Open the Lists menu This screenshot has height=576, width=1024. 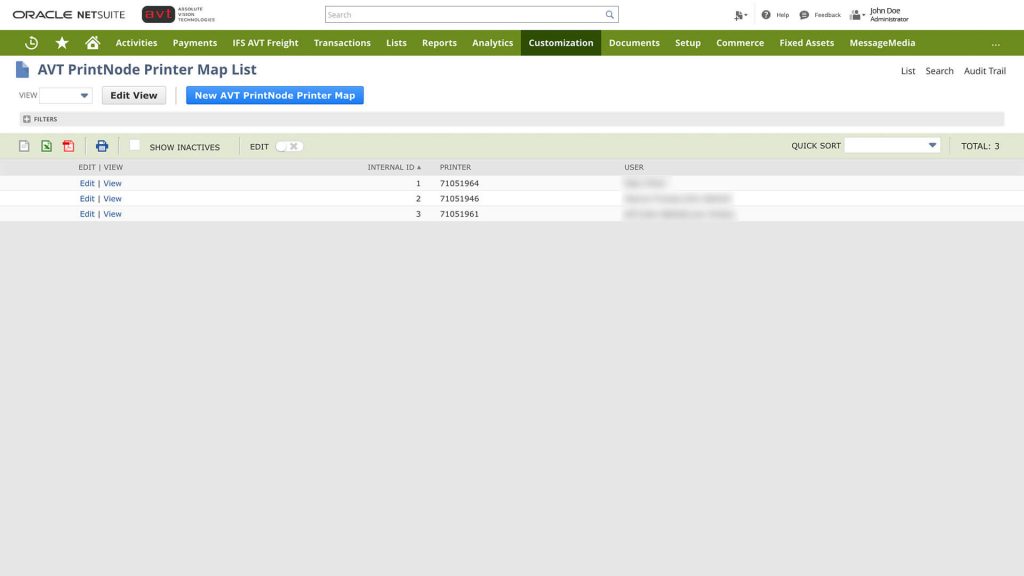pos(396,42)
